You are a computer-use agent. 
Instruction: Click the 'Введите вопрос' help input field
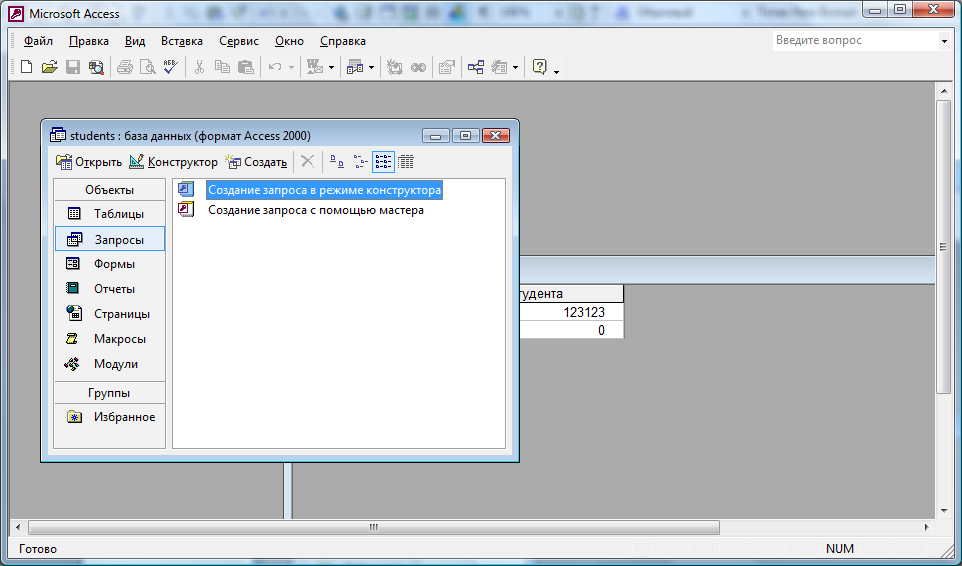[x=855, y=40]
